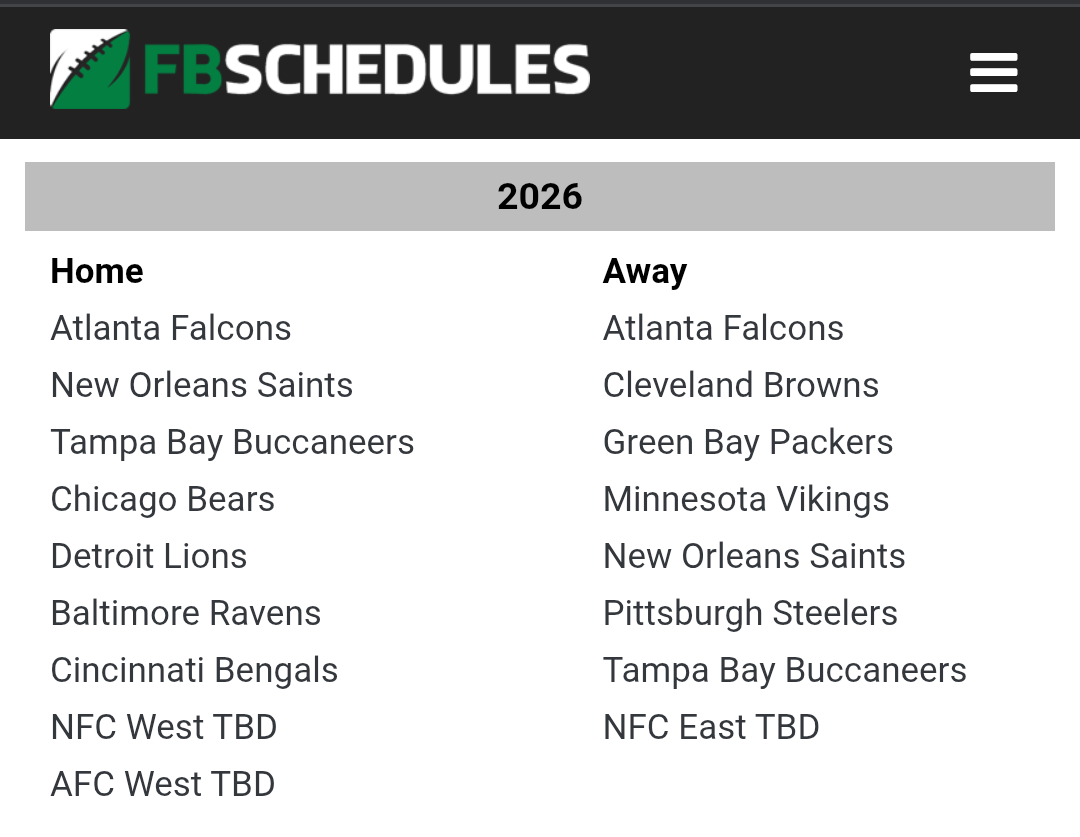Screen dimensions: 1080x837
Task: Go to Detroit Lions schedule
Action: coord(149,556)
